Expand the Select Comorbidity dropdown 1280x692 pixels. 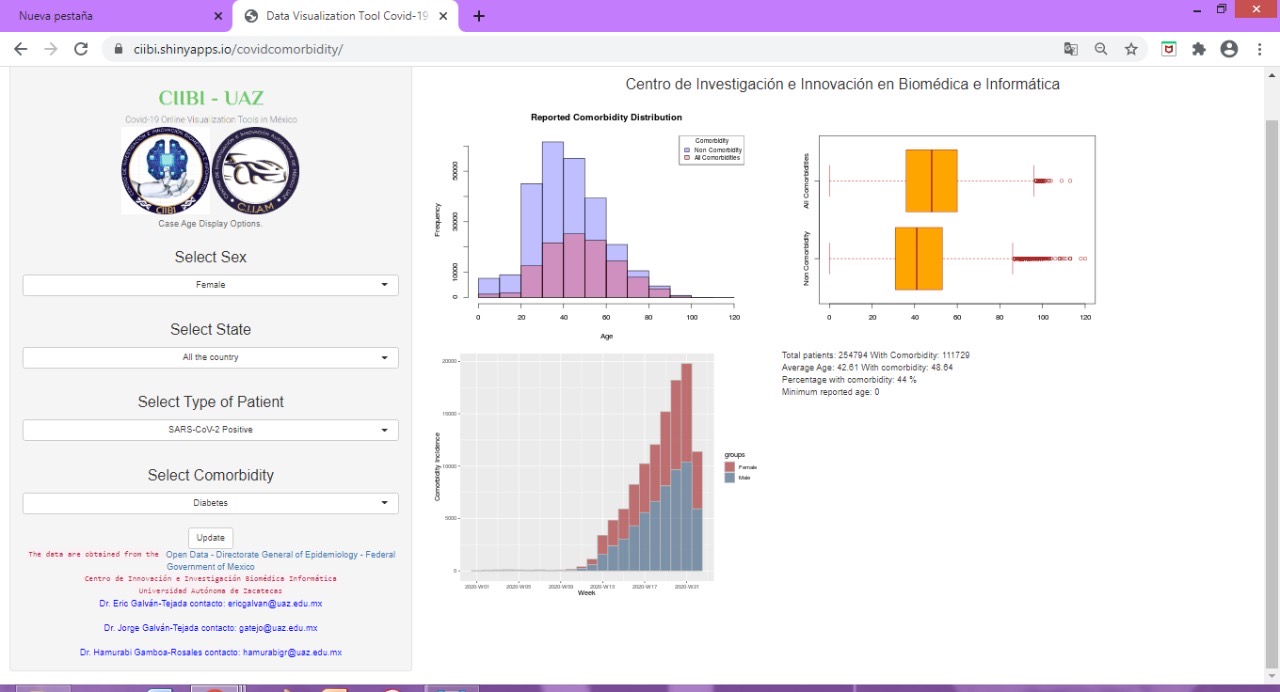coord(210,503)
